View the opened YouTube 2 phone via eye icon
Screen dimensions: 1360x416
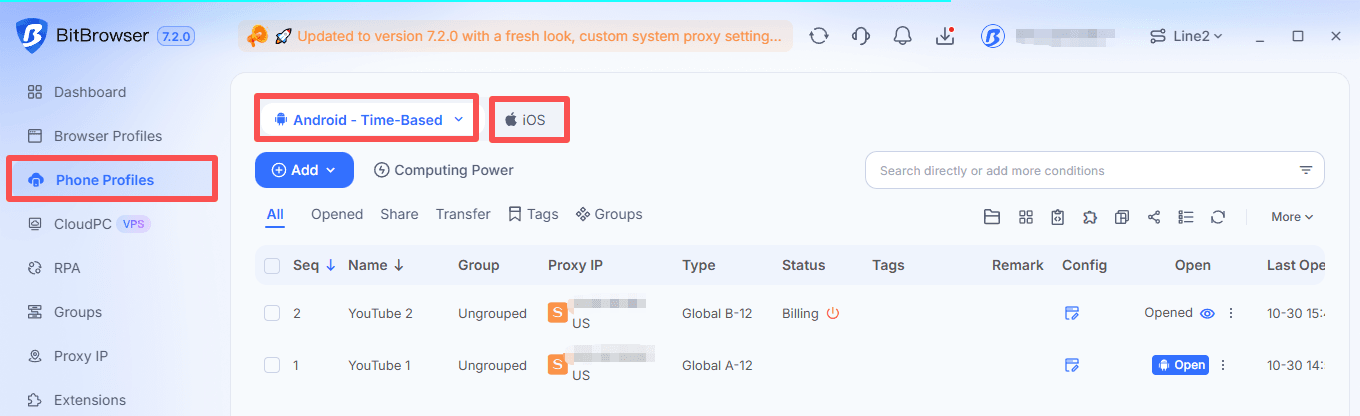pyautogui.click(x=1207, y=313)
